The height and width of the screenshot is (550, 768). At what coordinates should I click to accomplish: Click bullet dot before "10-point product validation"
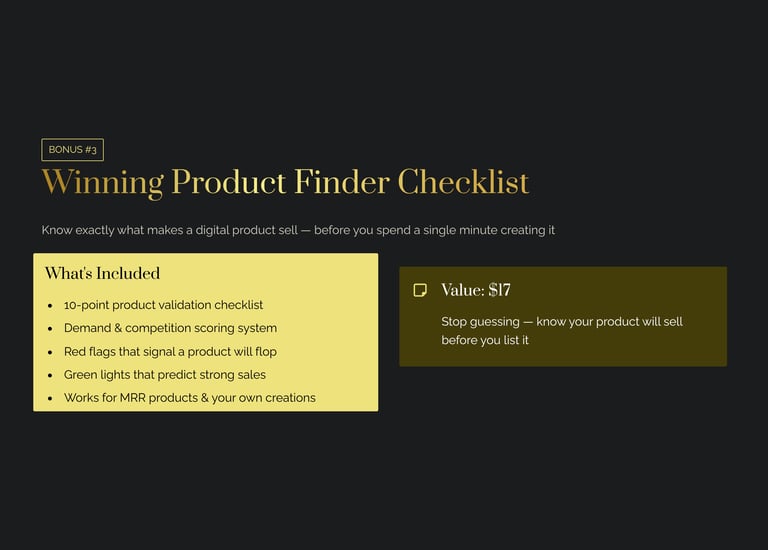[x=50, y=306]
